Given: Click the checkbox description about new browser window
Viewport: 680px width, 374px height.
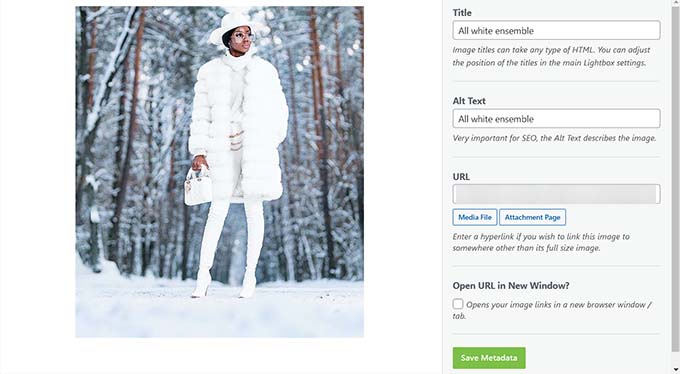Looking at the screenshot, I should point(552,310).
